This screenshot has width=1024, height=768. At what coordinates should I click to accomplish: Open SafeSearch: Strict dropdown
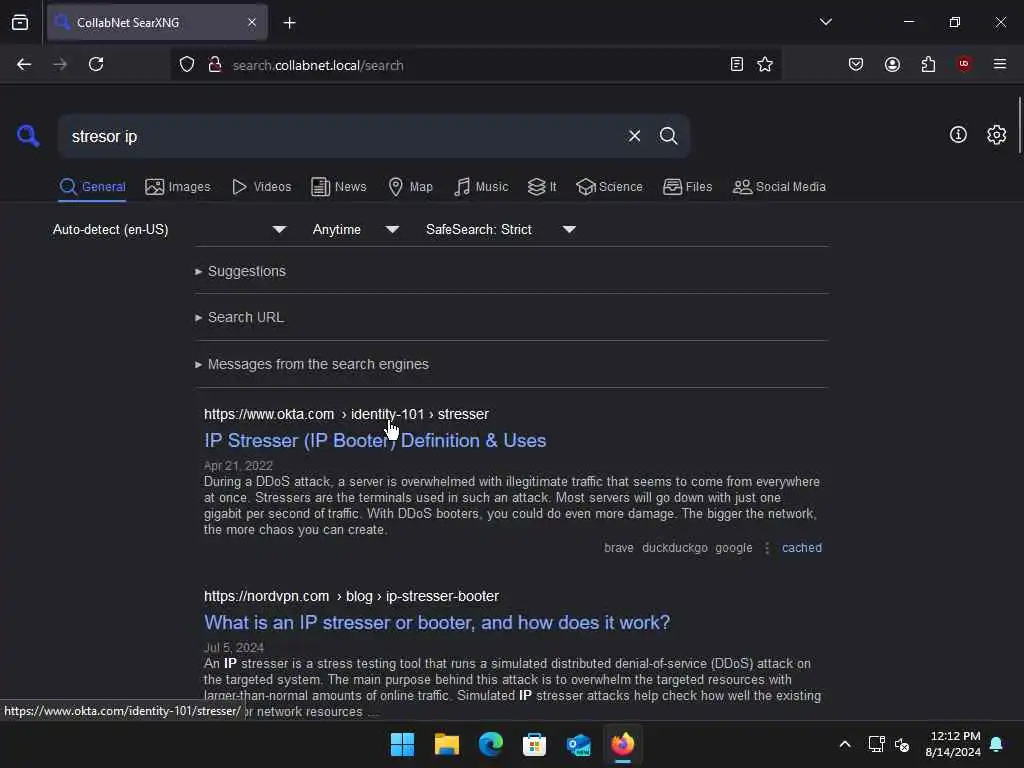(500, 229)
